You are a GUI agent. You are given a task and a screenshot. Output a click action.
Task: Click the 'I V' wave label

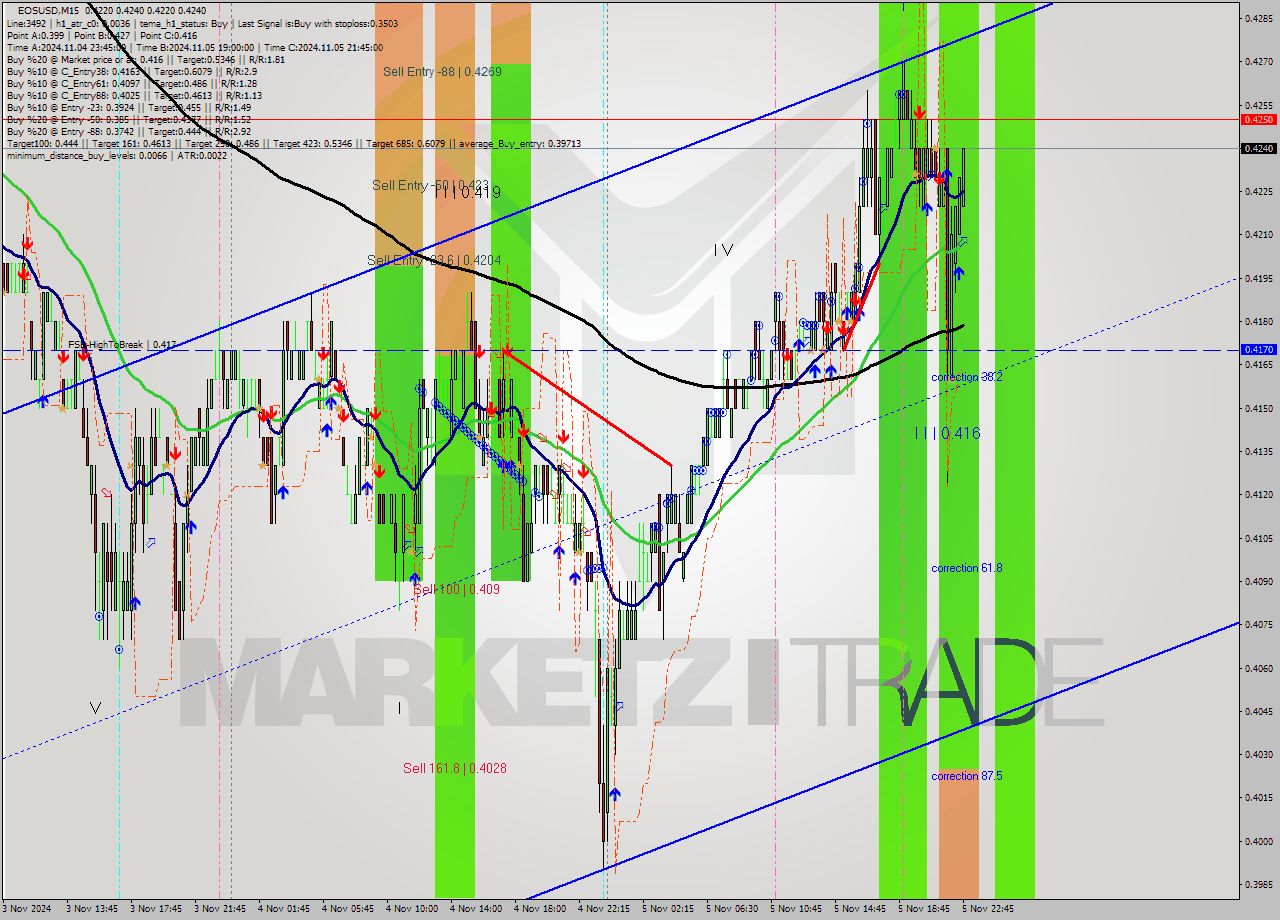click(x=725, y=251)
